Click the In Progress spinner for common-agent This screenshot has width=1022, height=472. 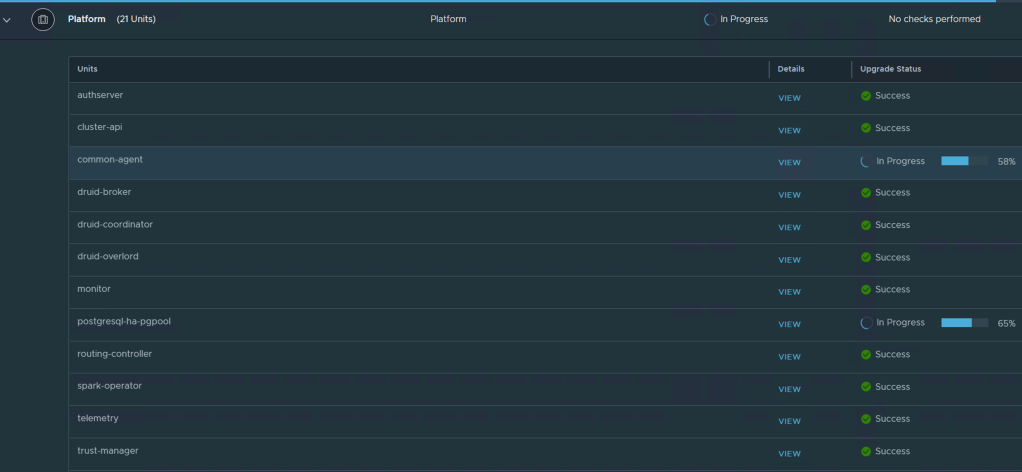coord(866,161)
